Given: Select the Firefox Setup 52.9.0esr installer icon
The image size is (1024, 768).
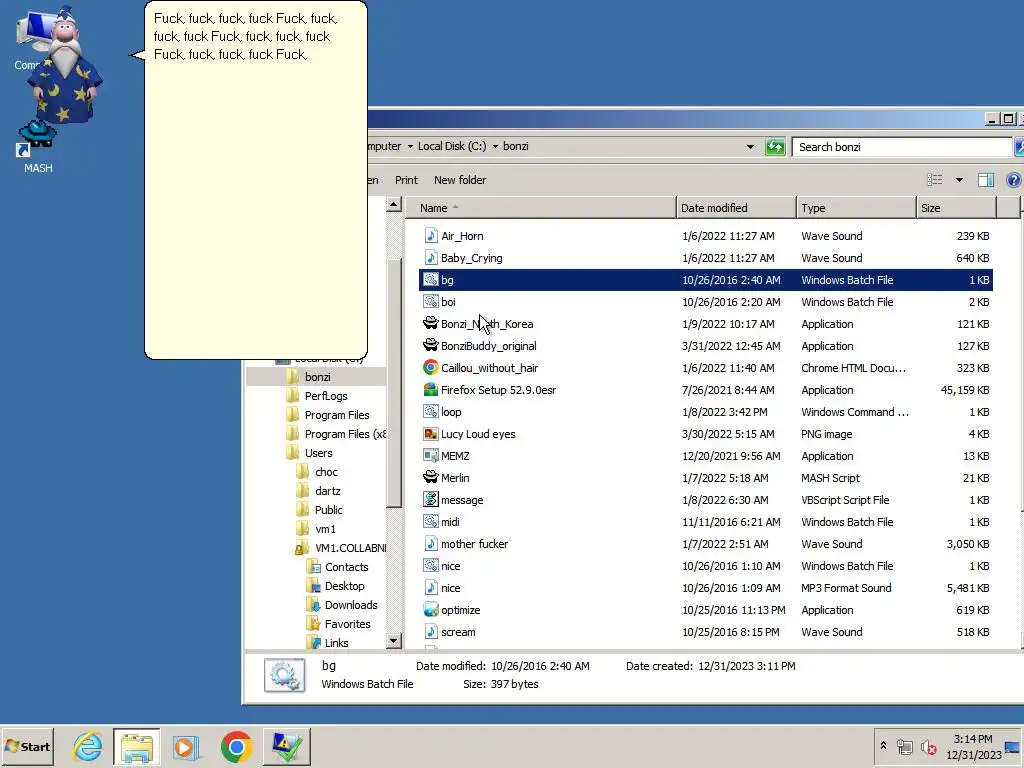Looking at the screenshot, I should [430, 390].
